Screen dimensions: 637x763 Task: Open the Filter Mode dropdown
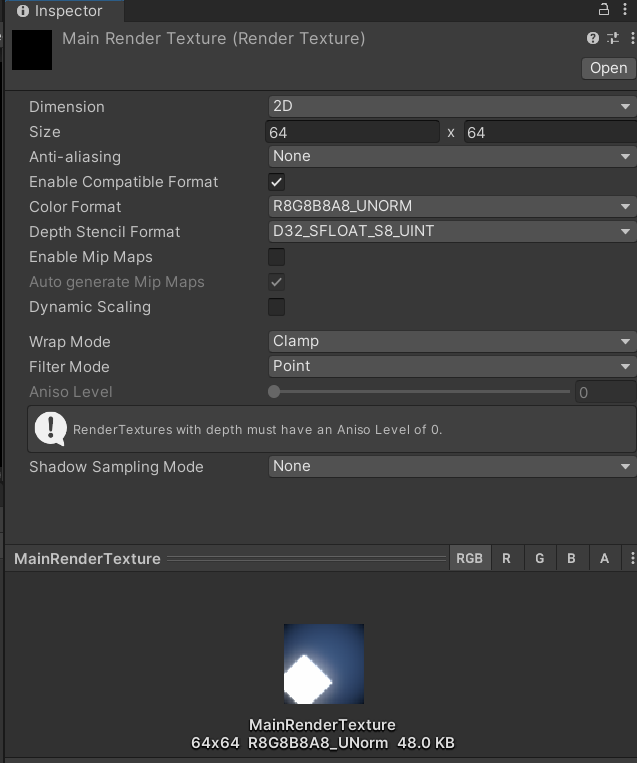(452, 366)
